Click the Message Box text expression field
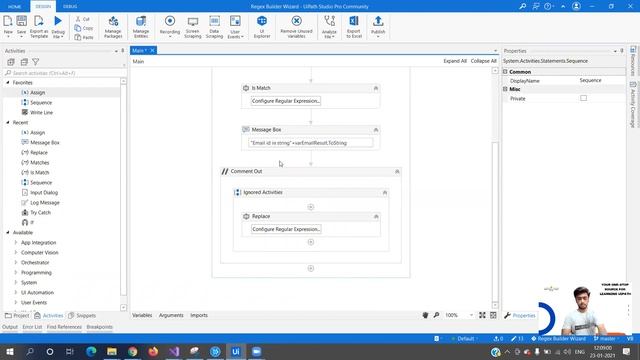The height and width of the screenshot is (360, 640). [x=311, y=143]
